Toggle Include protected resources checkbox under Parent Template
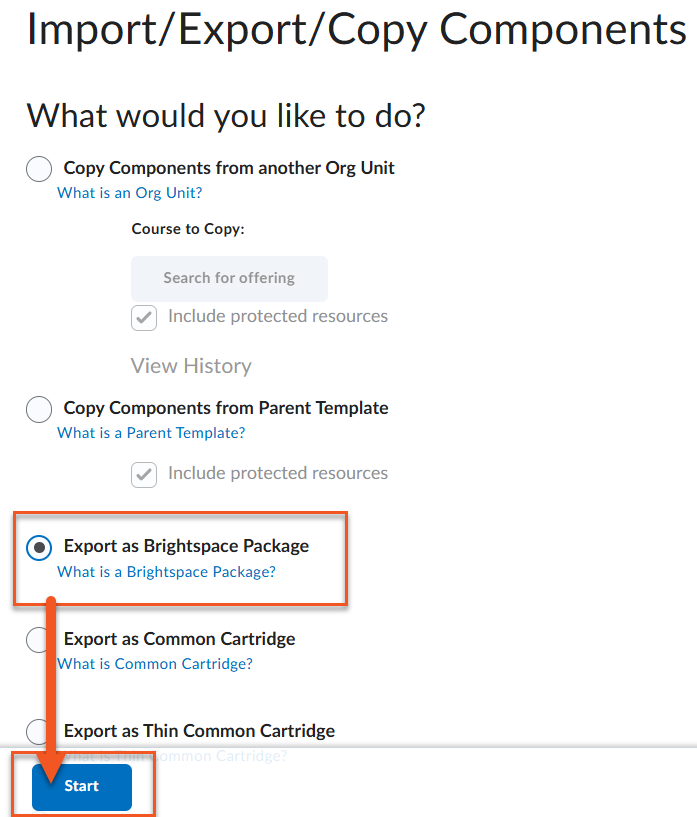Screen dimensions: 697x817 pyautogui.click(x=144, y=475)
